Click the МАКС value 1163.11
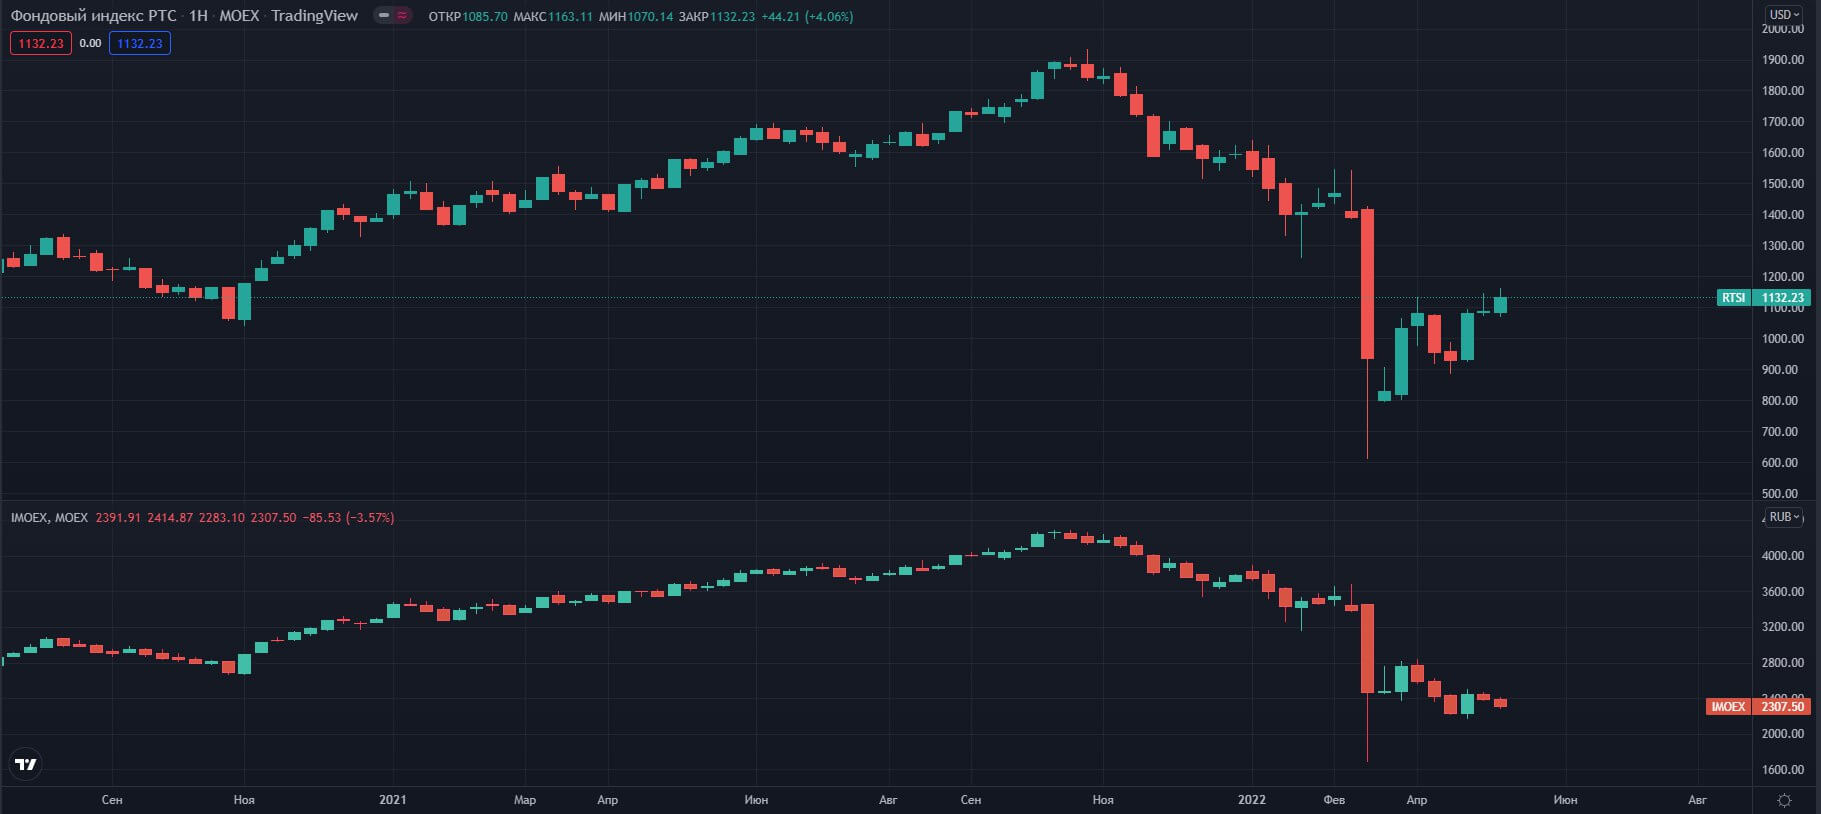This screenshot has height=814, width=1821. coord(570,17)
